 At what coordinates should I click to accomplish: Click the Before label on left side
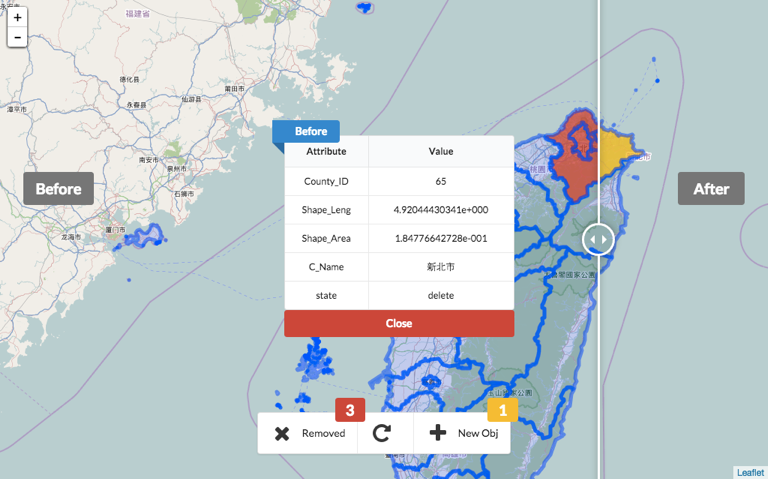pos(58,189)
